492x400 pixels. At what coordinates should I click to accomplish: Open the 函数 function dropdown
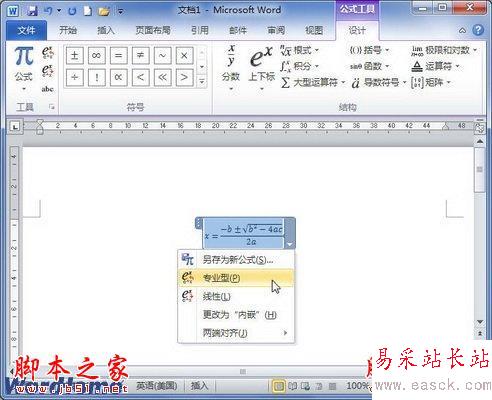tap(369, 66)
